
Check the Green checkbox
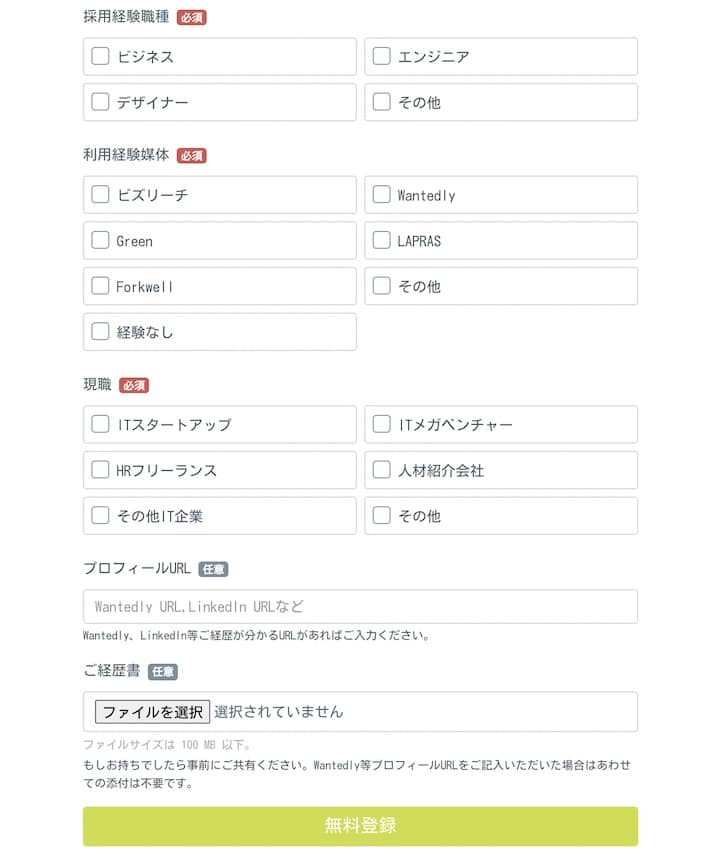[100, 240]
